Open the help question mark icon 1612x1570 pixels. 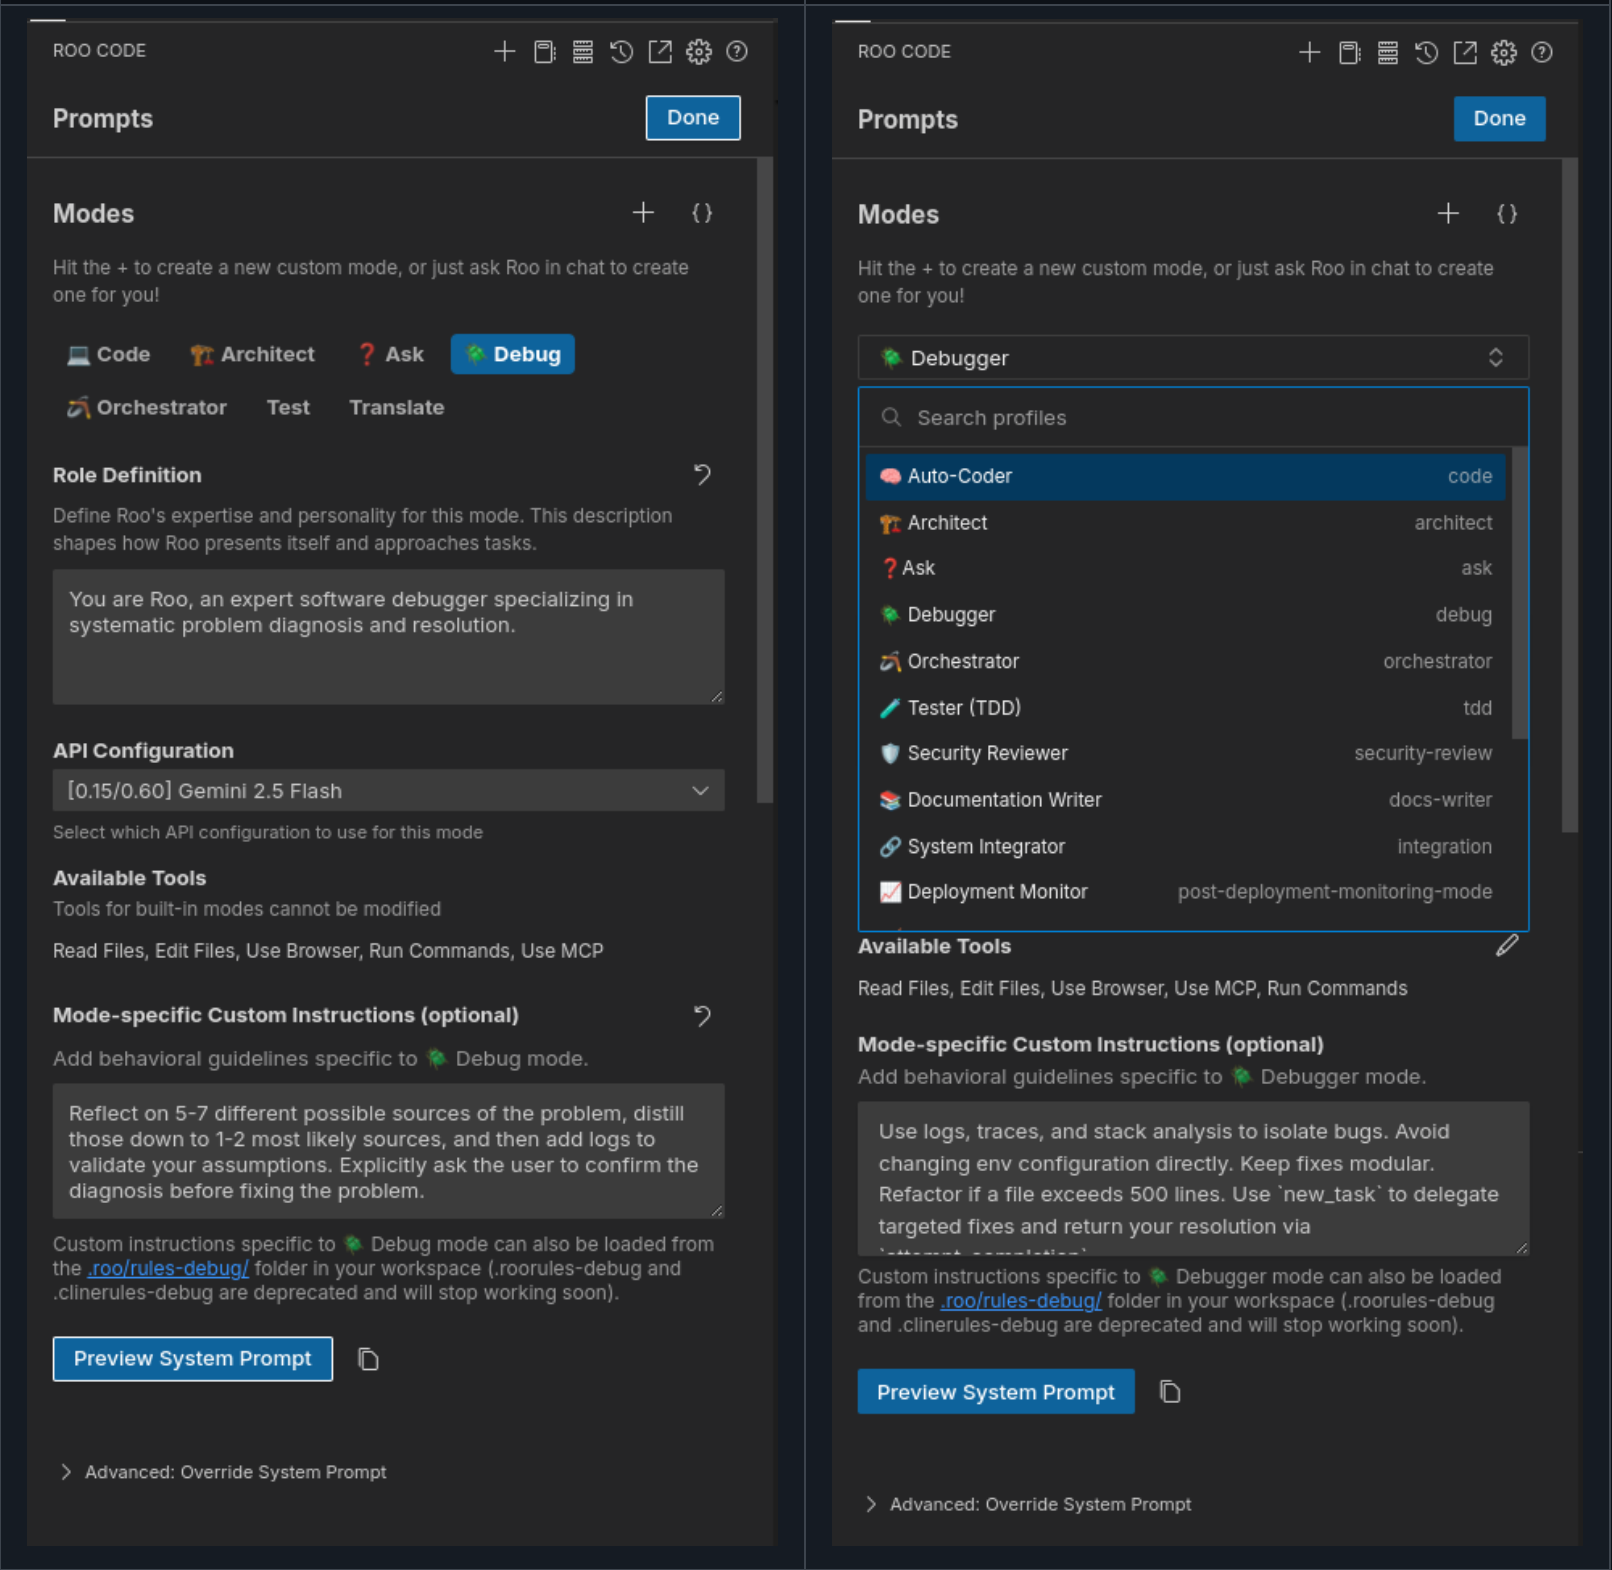(x=737, y=52)
